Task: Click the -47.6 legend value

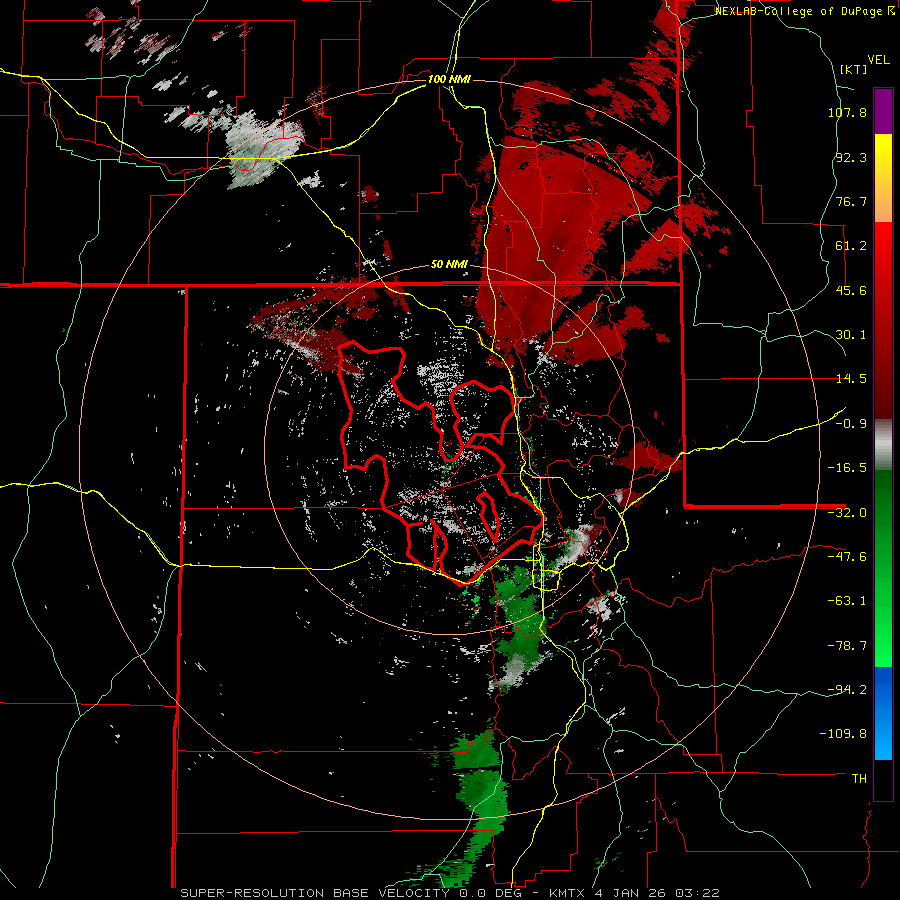Action: coord(847,557)
